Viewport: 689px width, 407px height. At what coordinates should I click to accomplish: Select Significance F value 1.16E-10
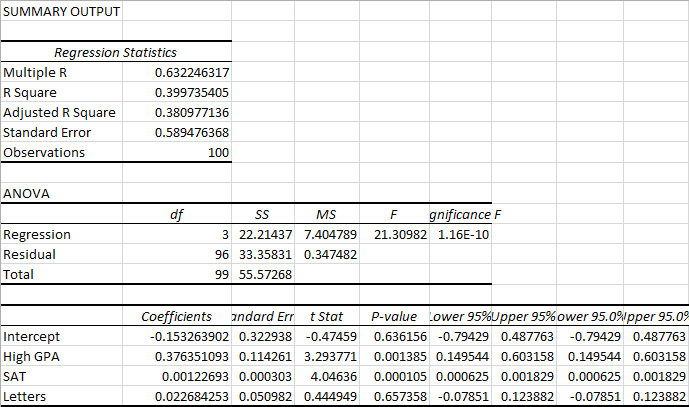coord(461,234)
